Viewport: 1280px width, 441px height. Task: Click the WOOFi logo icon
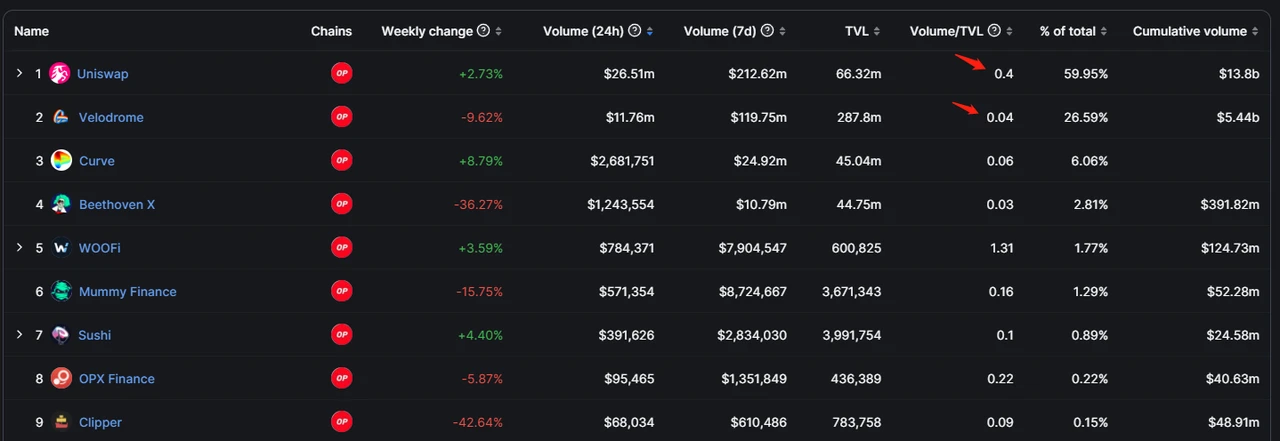pyautogui.click(x=61, y=247)
